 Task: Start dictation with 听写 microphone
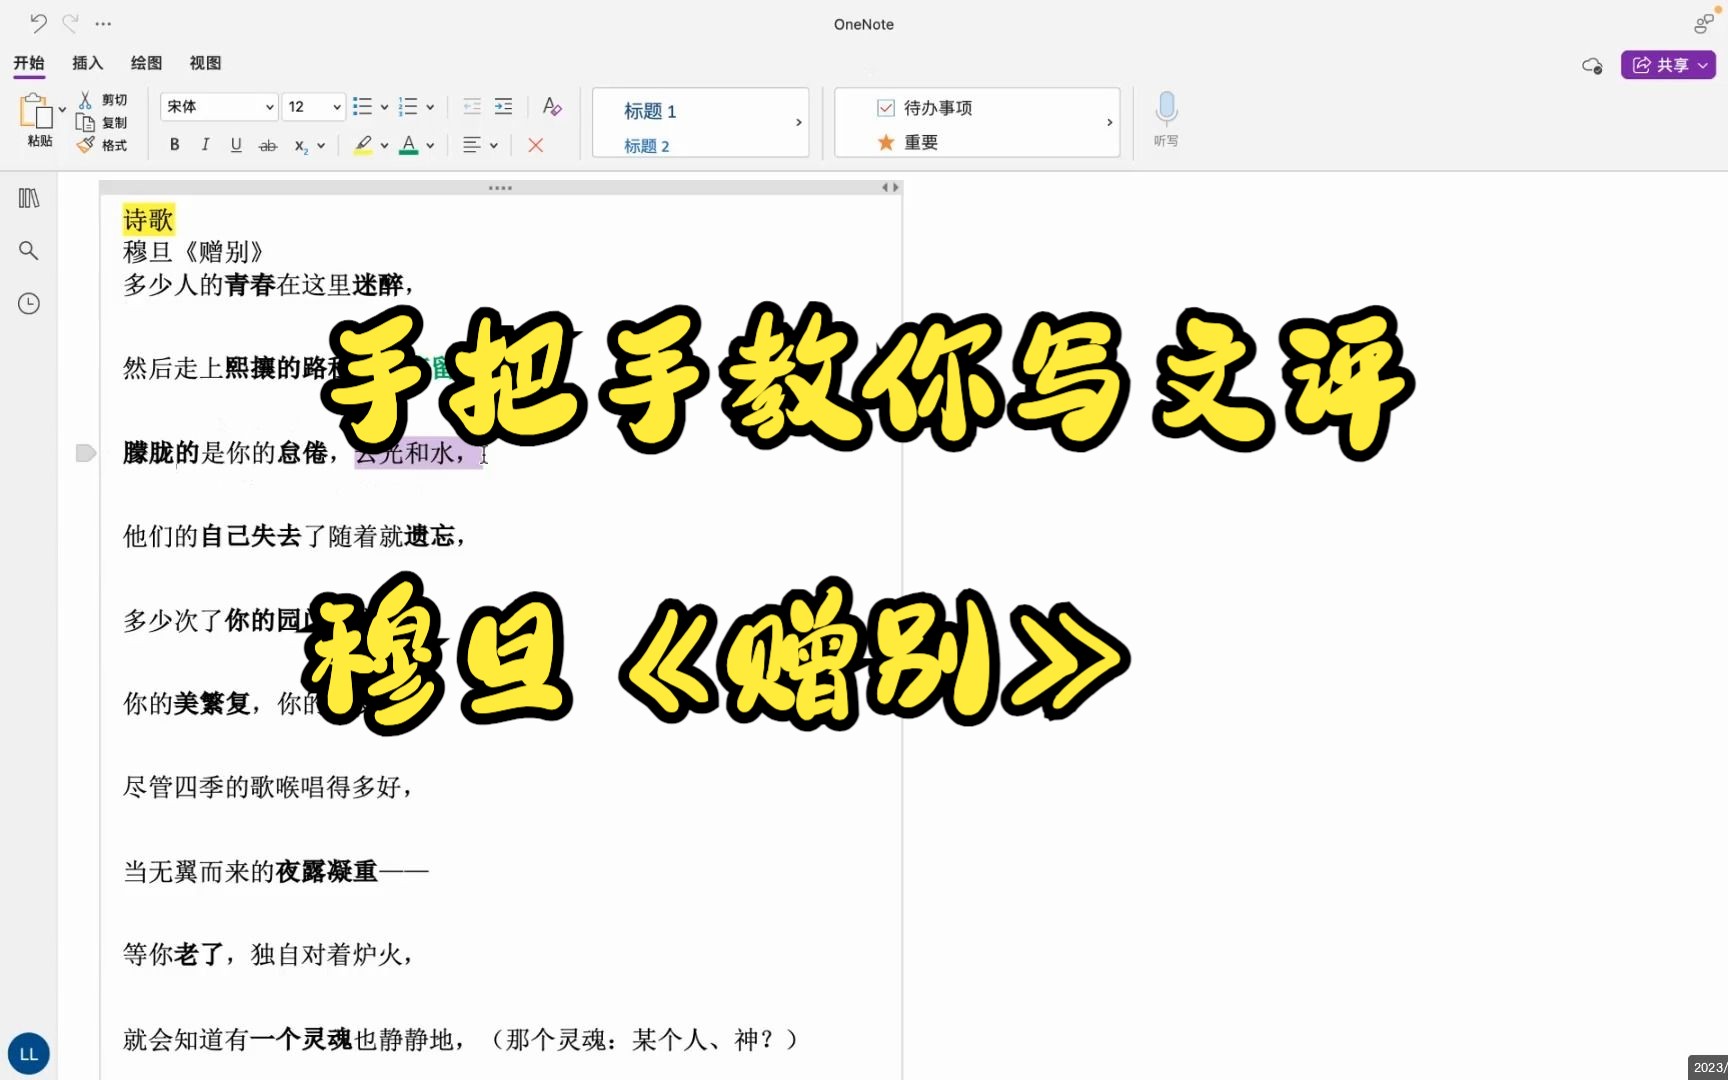point(1166,118)
